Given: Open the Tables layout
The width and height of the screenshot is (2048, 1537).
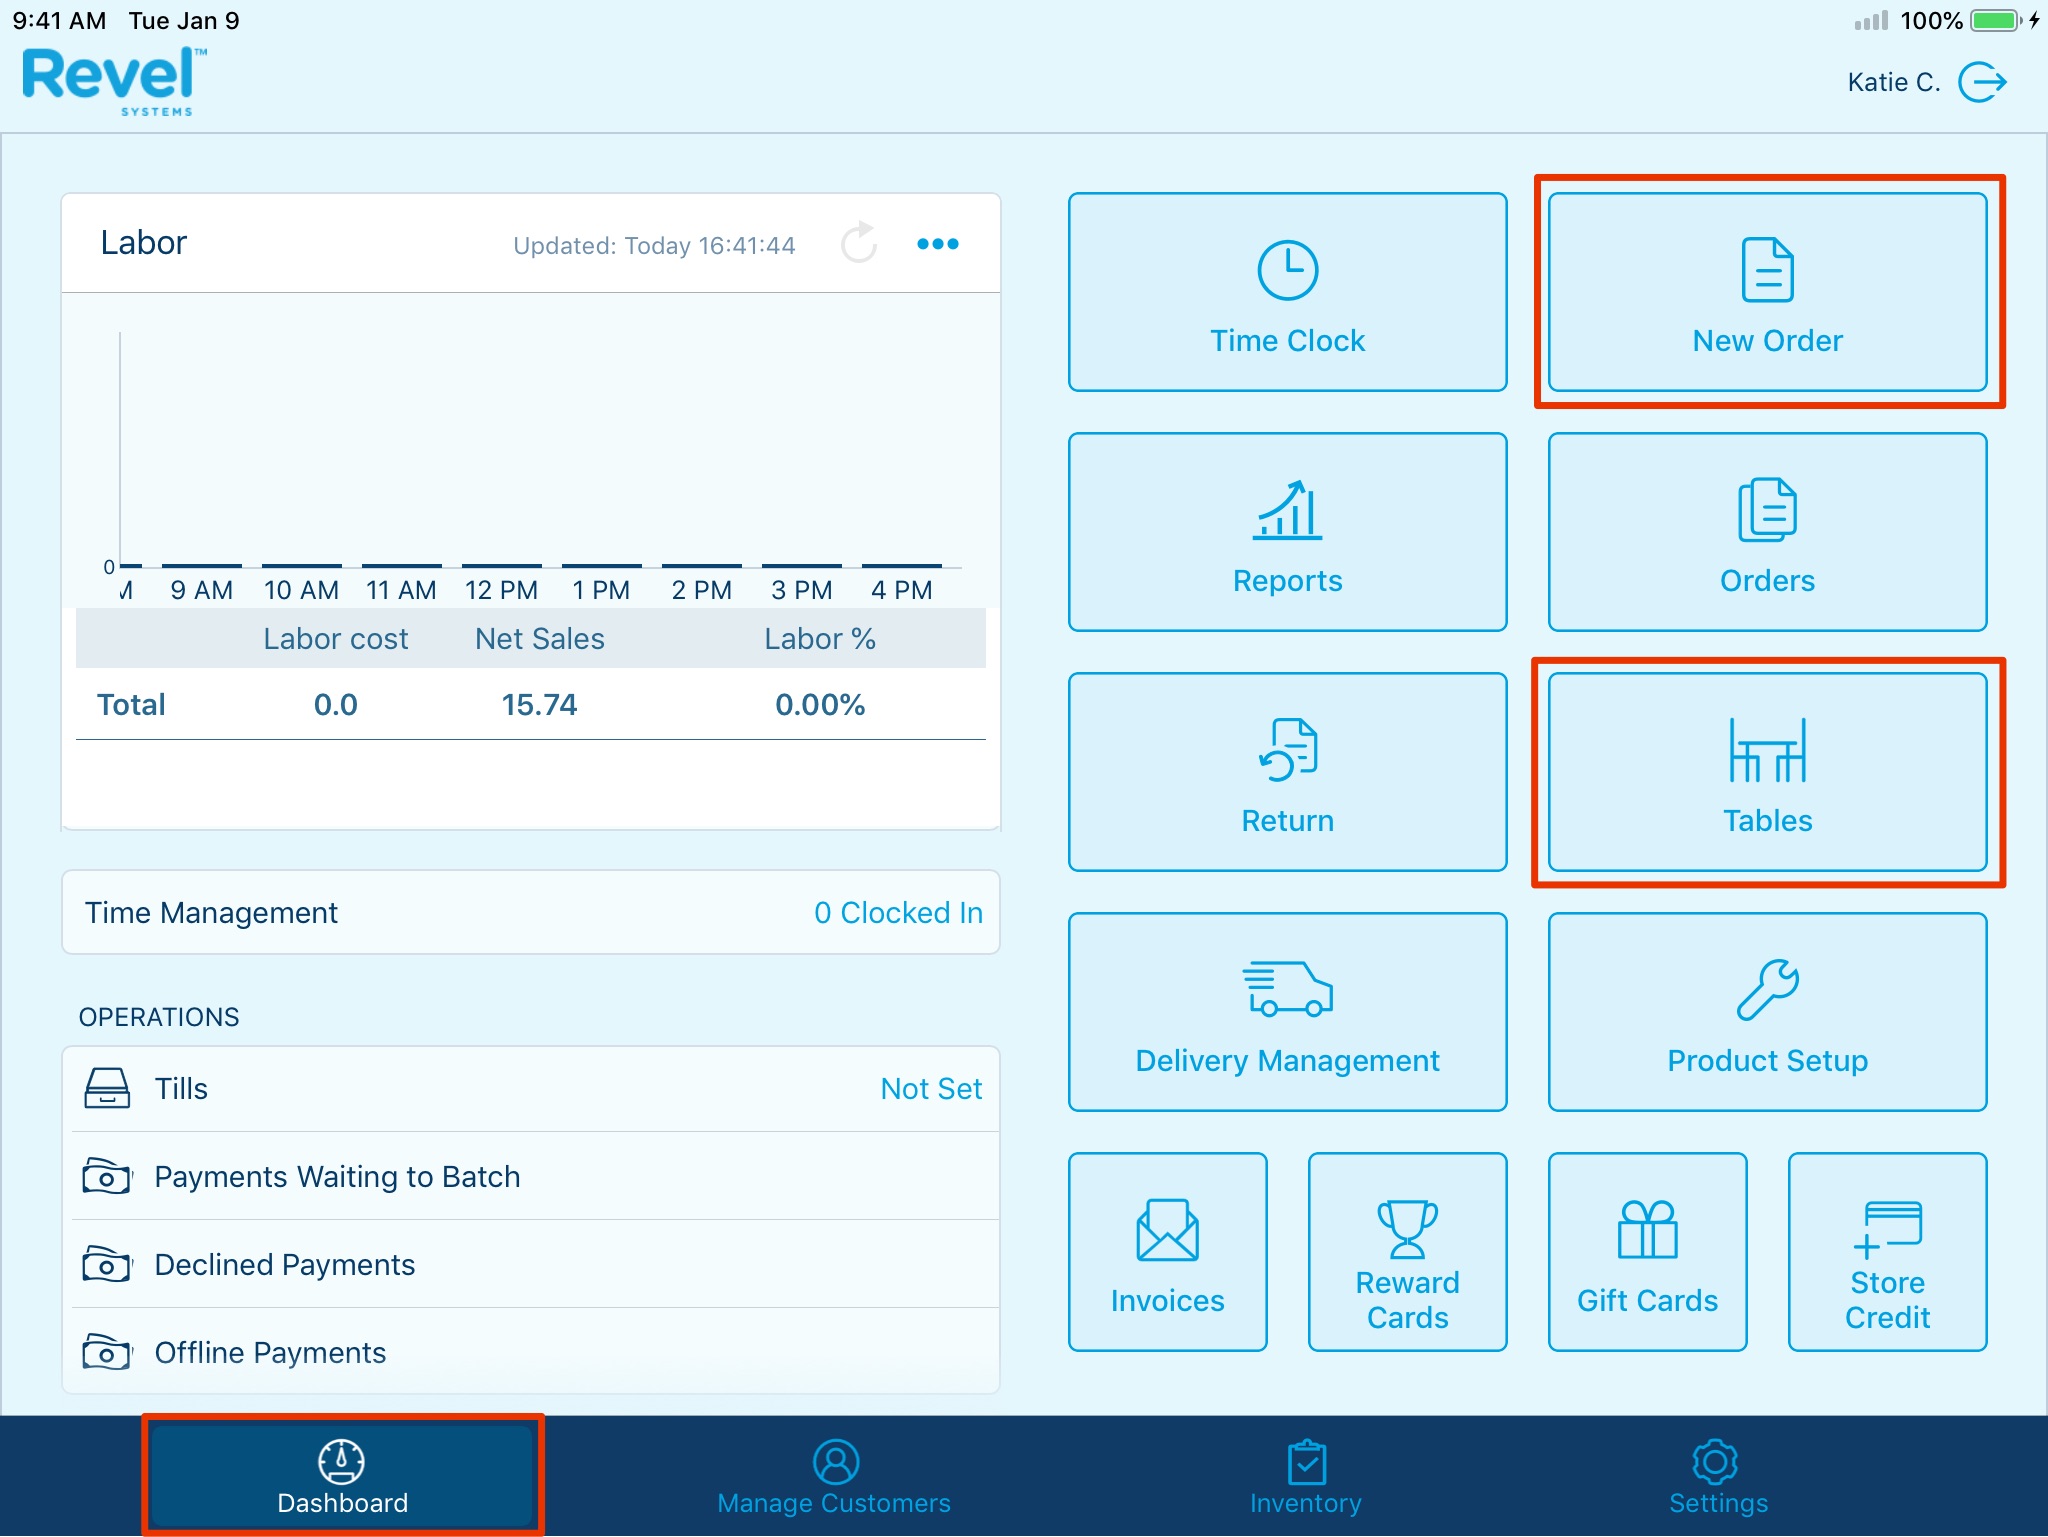Looking at the screenshot, I should pyautogui.click(x=1767, y=772).
